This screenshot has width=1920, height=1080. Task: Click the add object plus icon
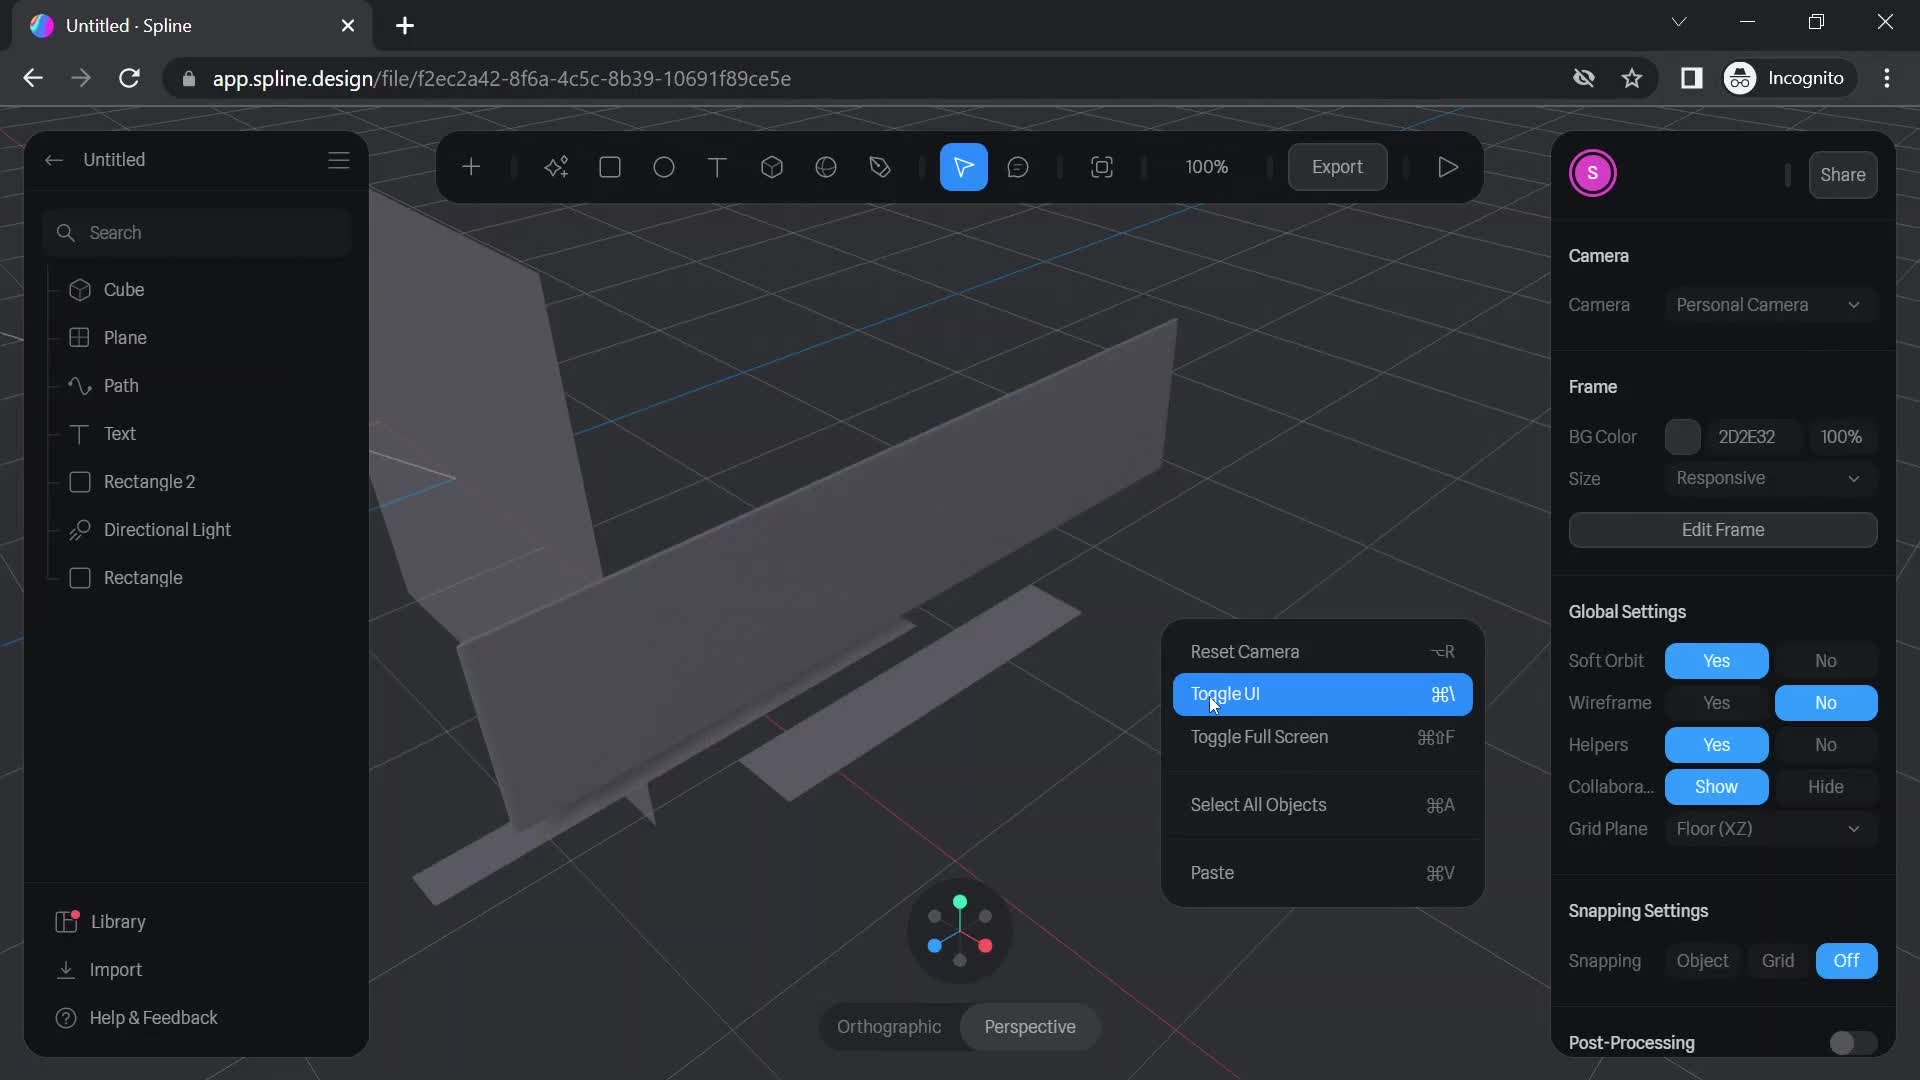[471, 167]
